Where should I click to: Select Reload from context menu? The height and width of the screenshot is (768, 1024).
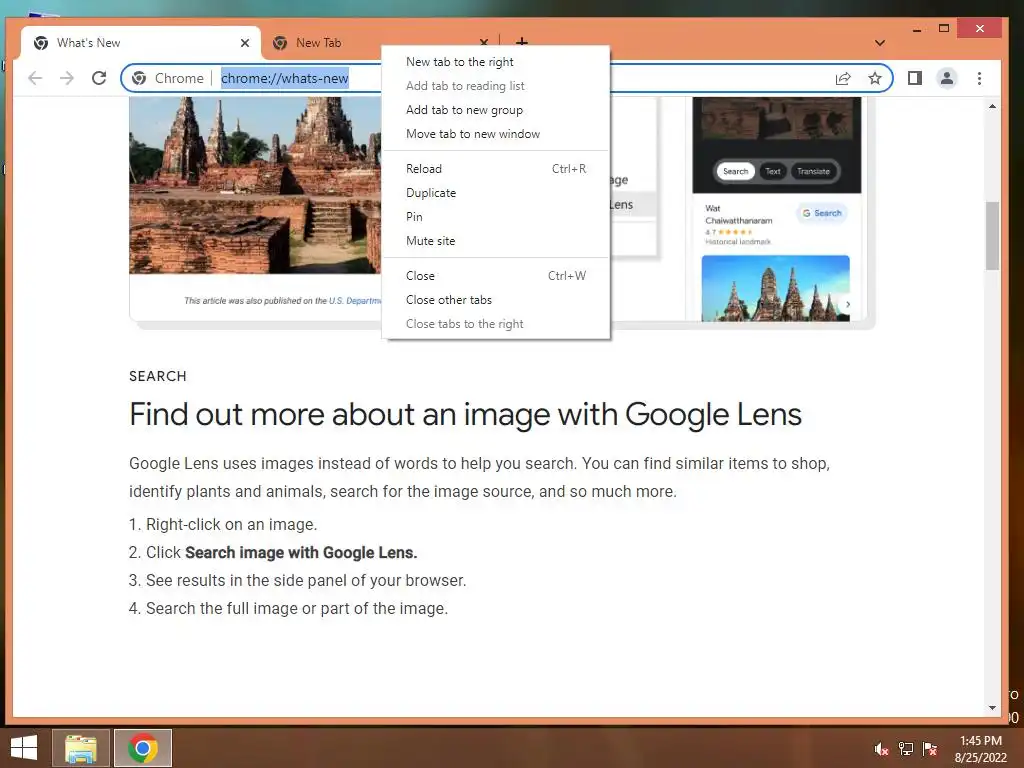pos(496,168)
